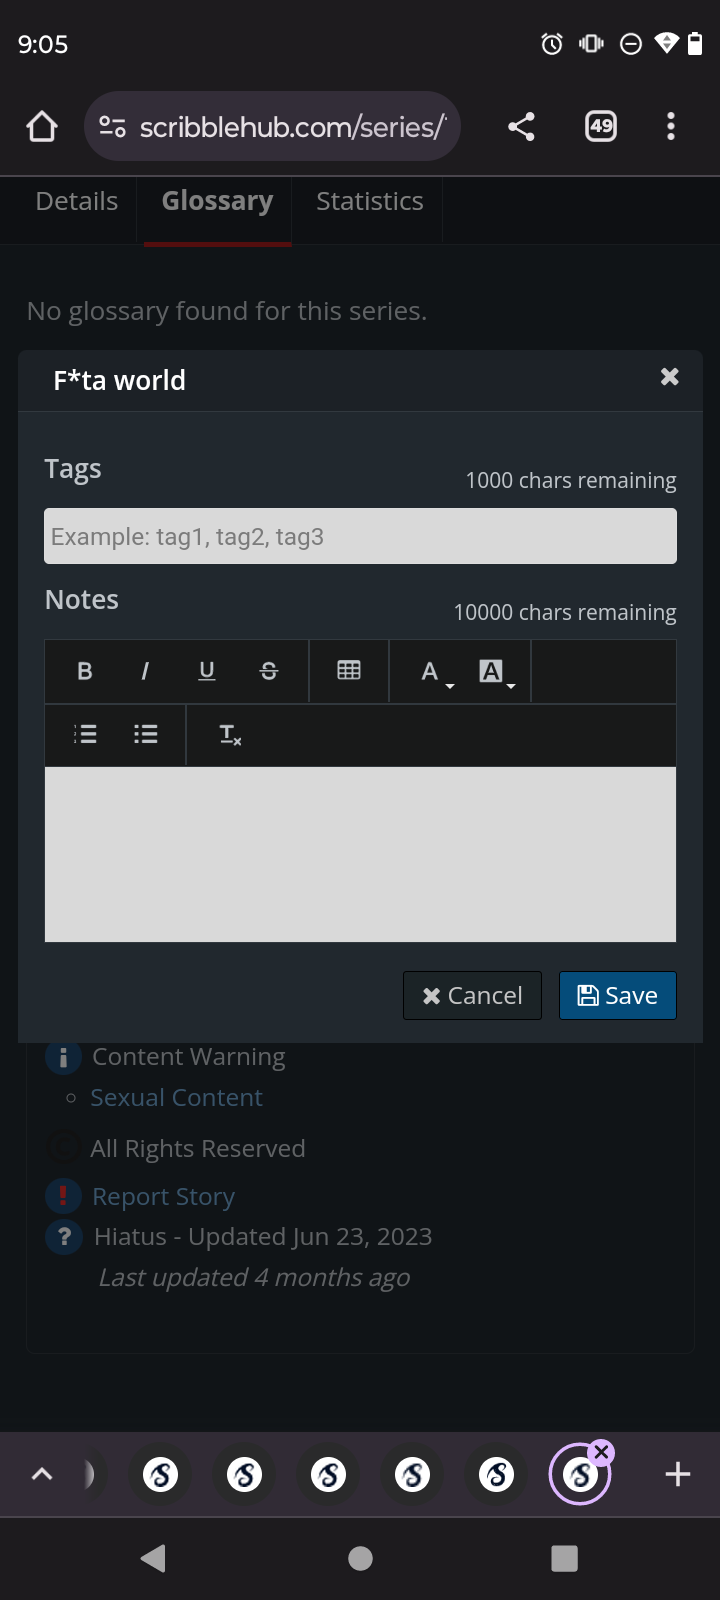Open the Statistics tab

click(x=370, y=202)
